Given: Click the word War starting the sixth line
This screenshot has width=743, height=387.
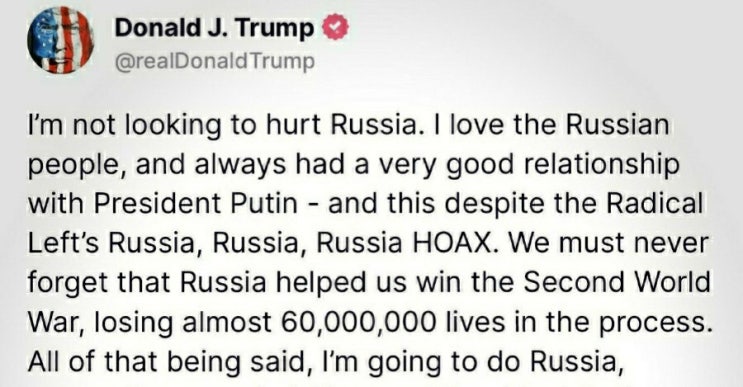Looking at the screenshot, I should click(56, 323).
